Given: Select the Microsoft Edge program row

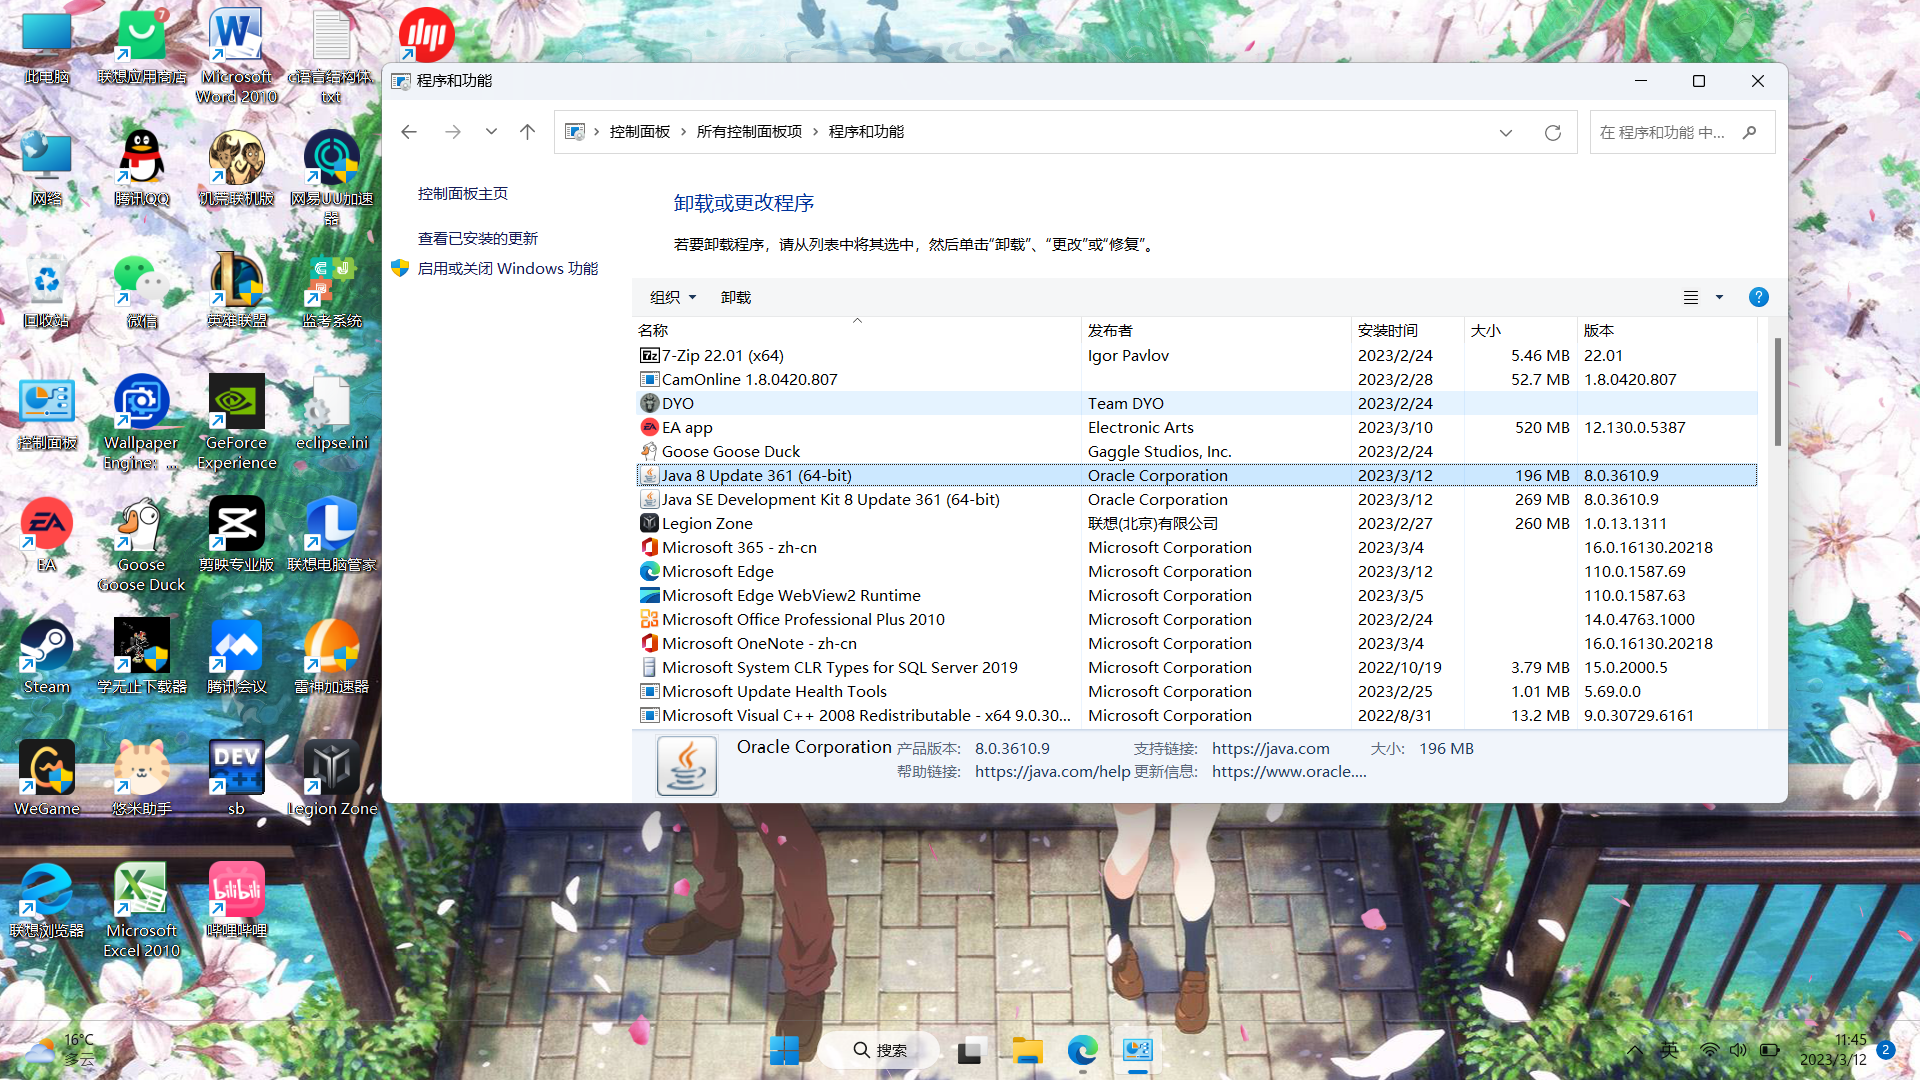Looking at the screenshot, I should tap(717, 571).
